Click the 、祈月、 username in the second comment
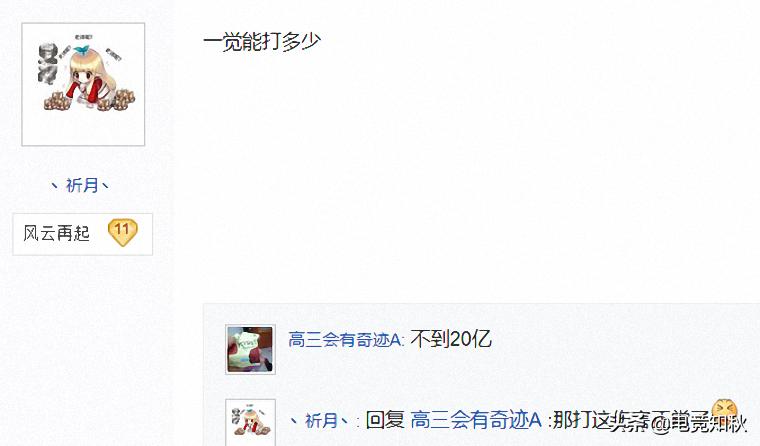 319,420
